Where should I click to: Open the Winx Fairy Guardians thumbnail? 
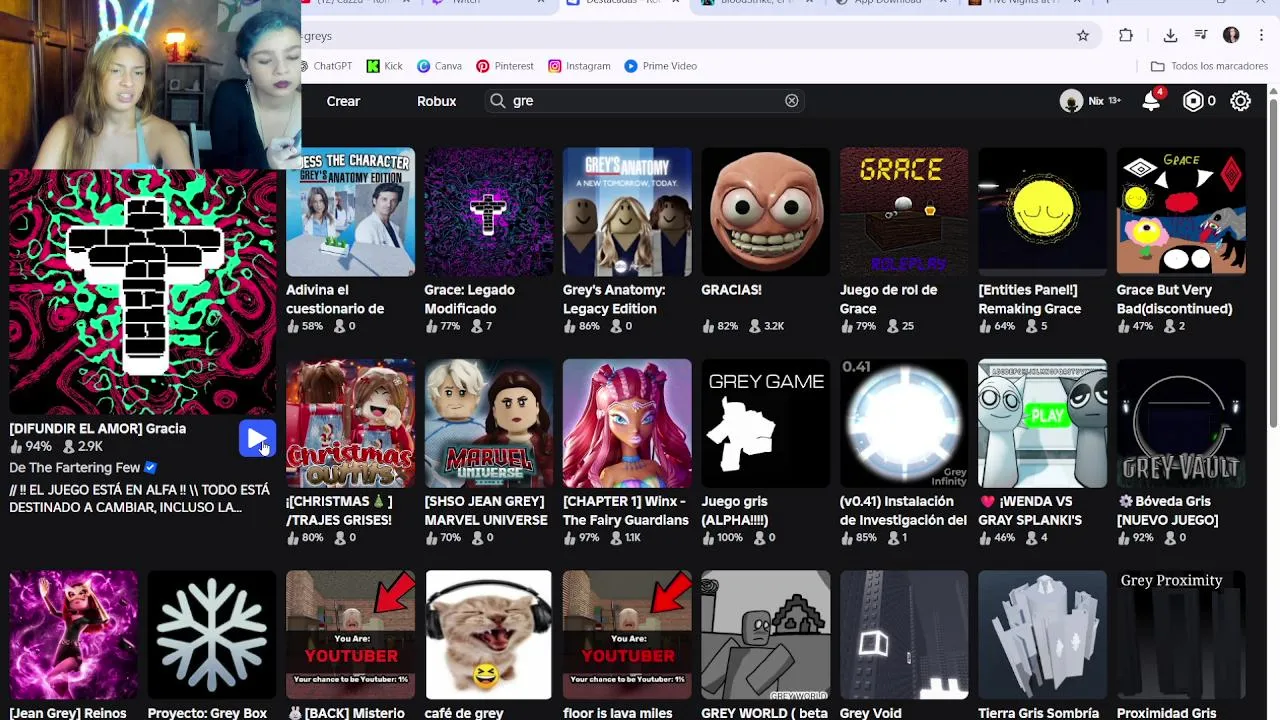(x=627, y=423)
